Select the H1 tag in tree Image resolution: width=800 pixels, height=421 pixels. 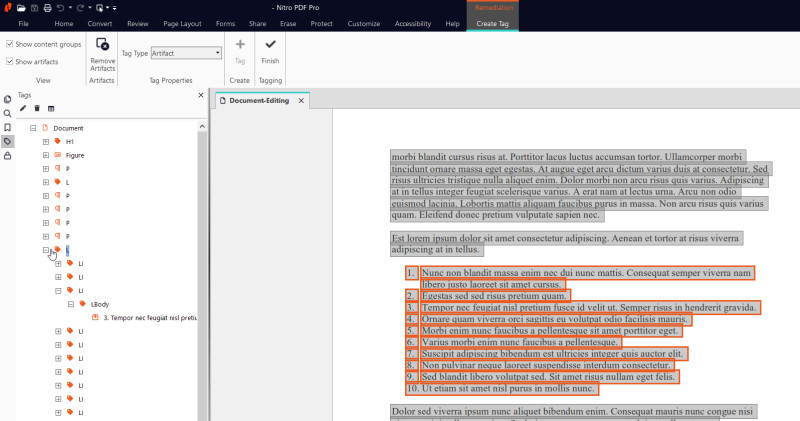click(x=69, y=142)
